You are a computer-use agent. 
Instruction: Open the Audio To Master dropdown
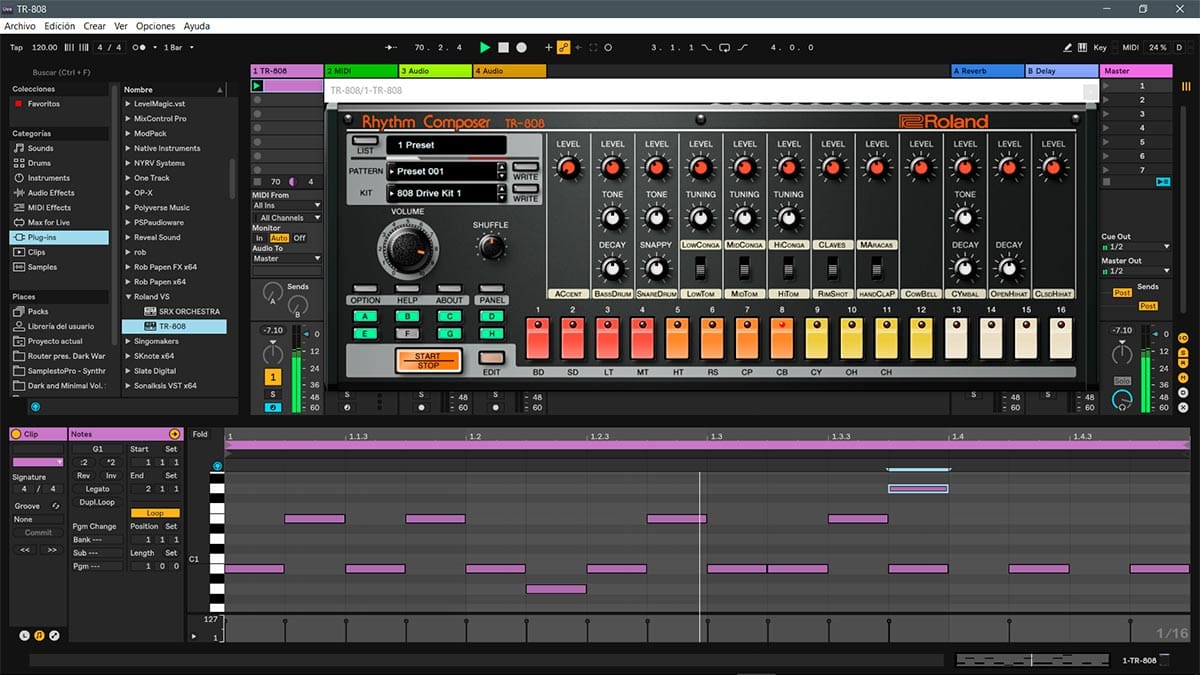(287, 258)
